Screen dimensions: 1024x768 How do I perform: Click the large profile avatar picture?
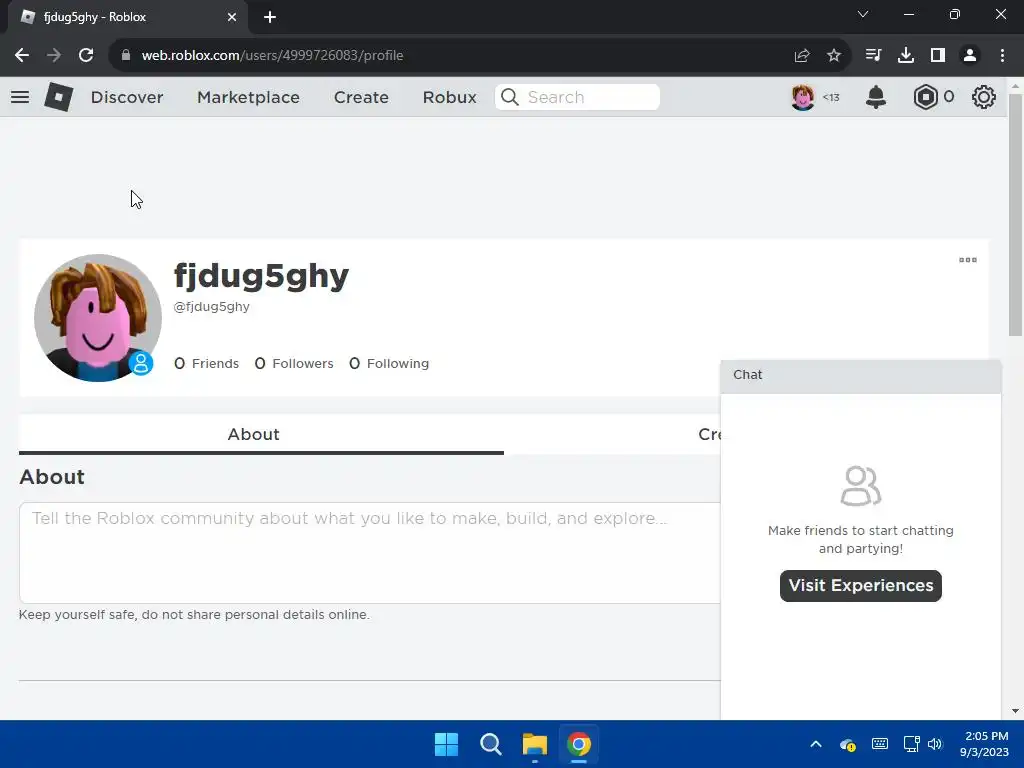98,318
